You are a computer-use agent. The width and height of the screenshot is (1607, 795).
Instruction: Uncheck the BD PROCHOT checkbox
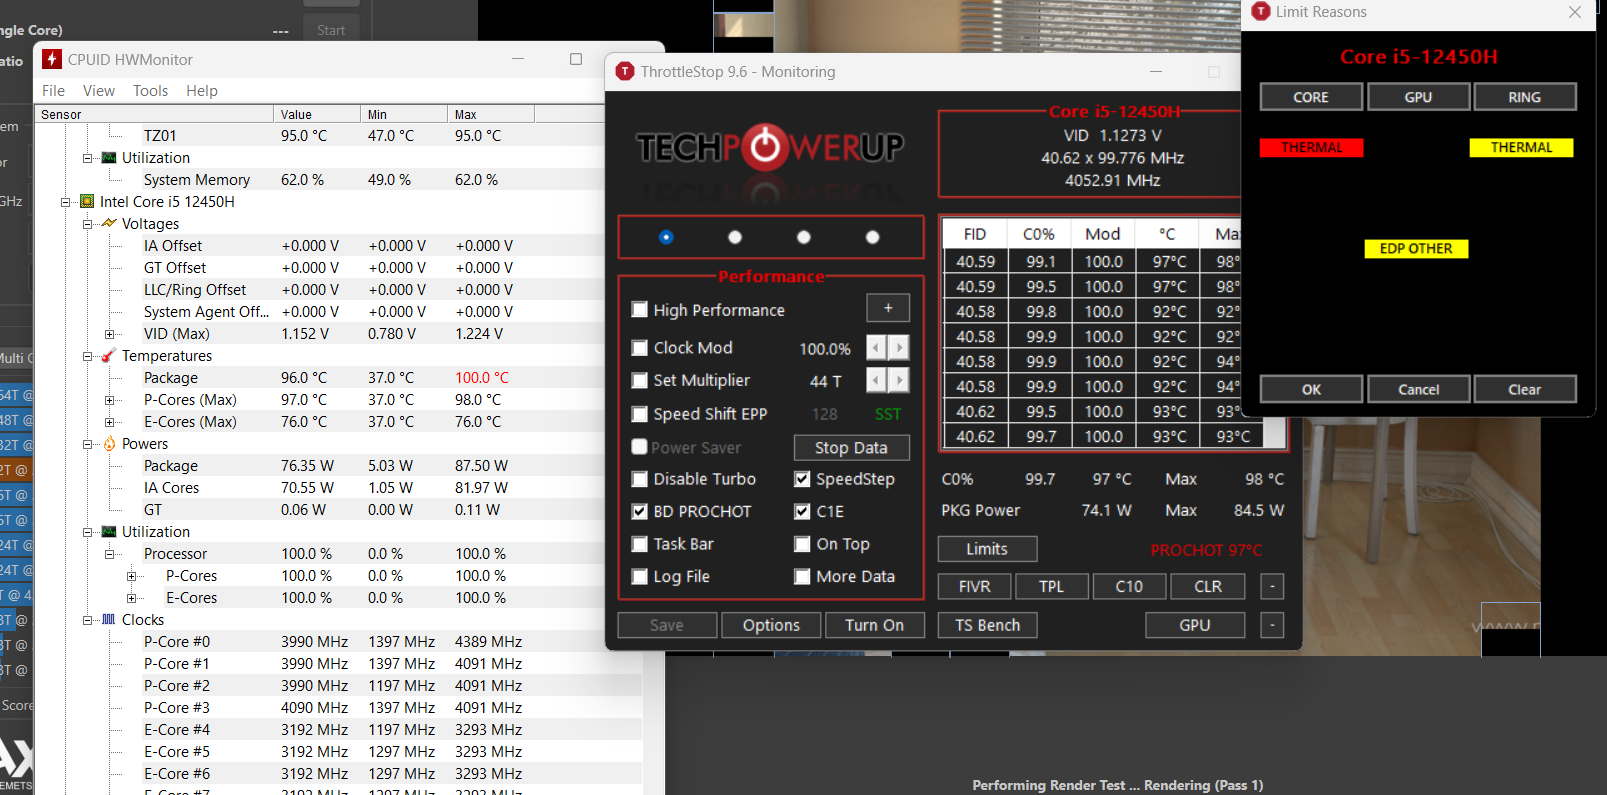pos(640,512)
